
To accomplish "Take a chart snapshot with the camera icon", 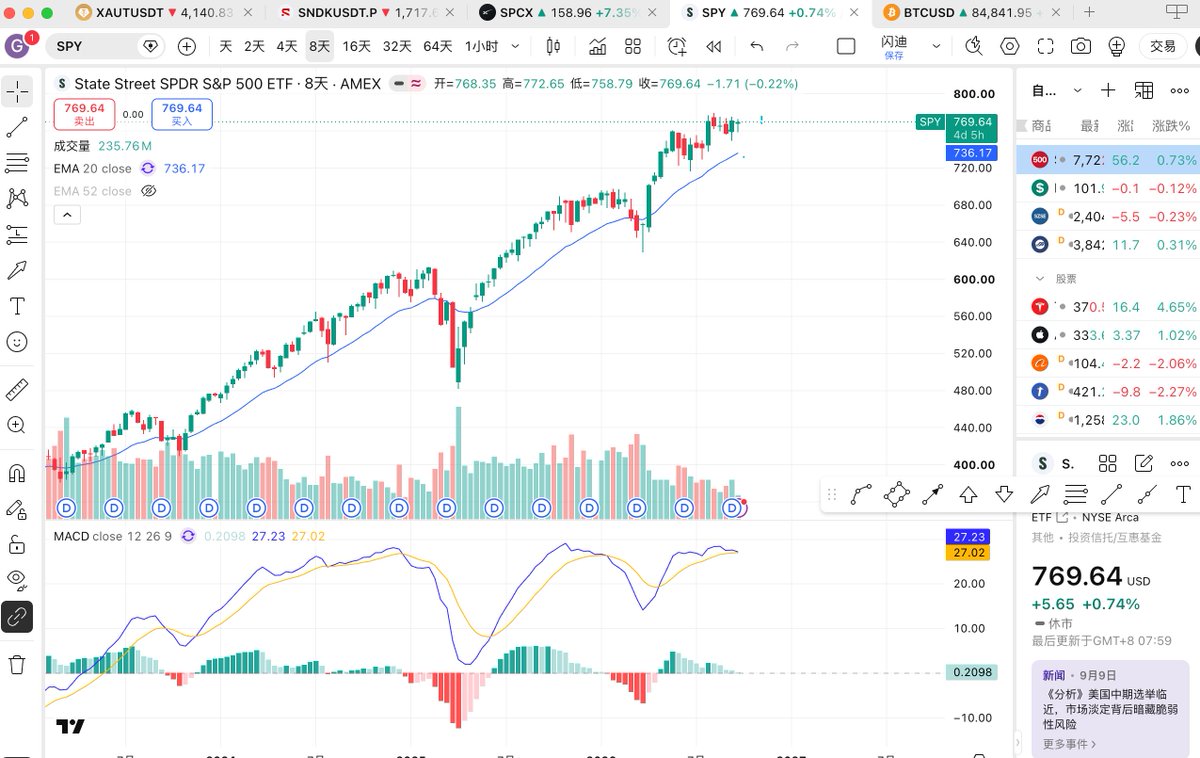I will pyautogui.click(x=1081, y=47).
